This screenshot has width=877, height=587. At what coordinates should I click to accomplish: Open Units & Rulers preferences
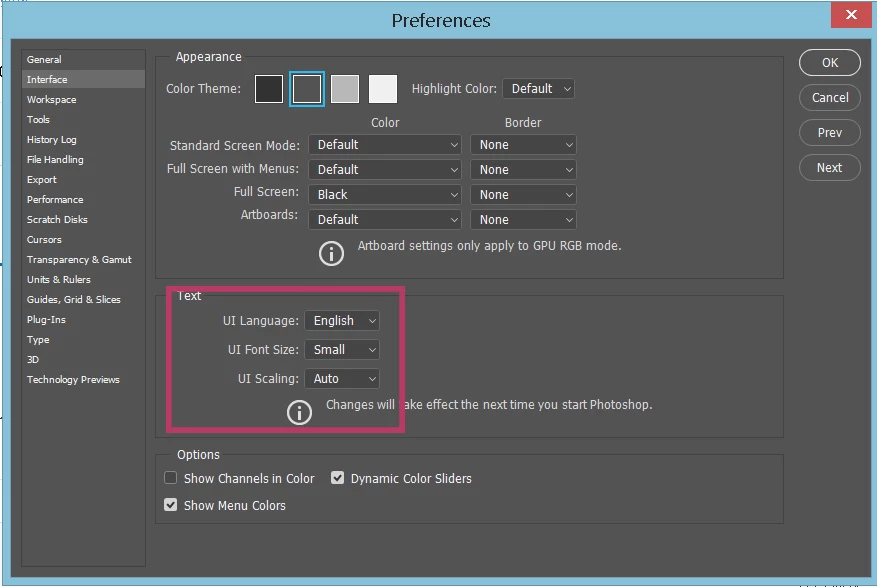tap(83, 280)
